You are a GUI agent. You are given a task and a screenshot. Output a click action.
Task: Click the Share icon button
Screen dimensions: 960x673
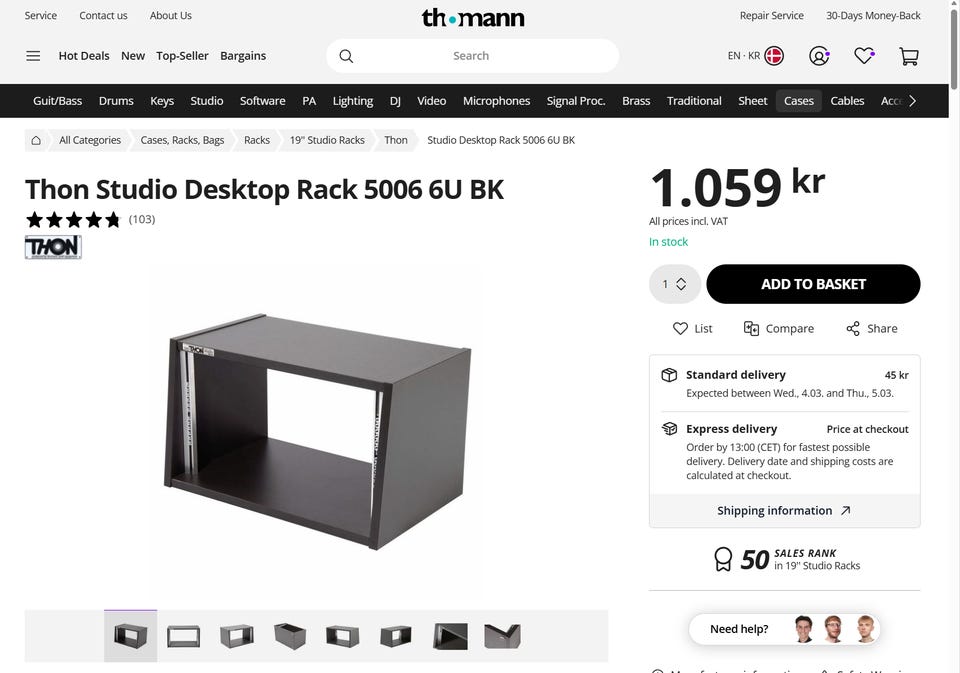872,328
